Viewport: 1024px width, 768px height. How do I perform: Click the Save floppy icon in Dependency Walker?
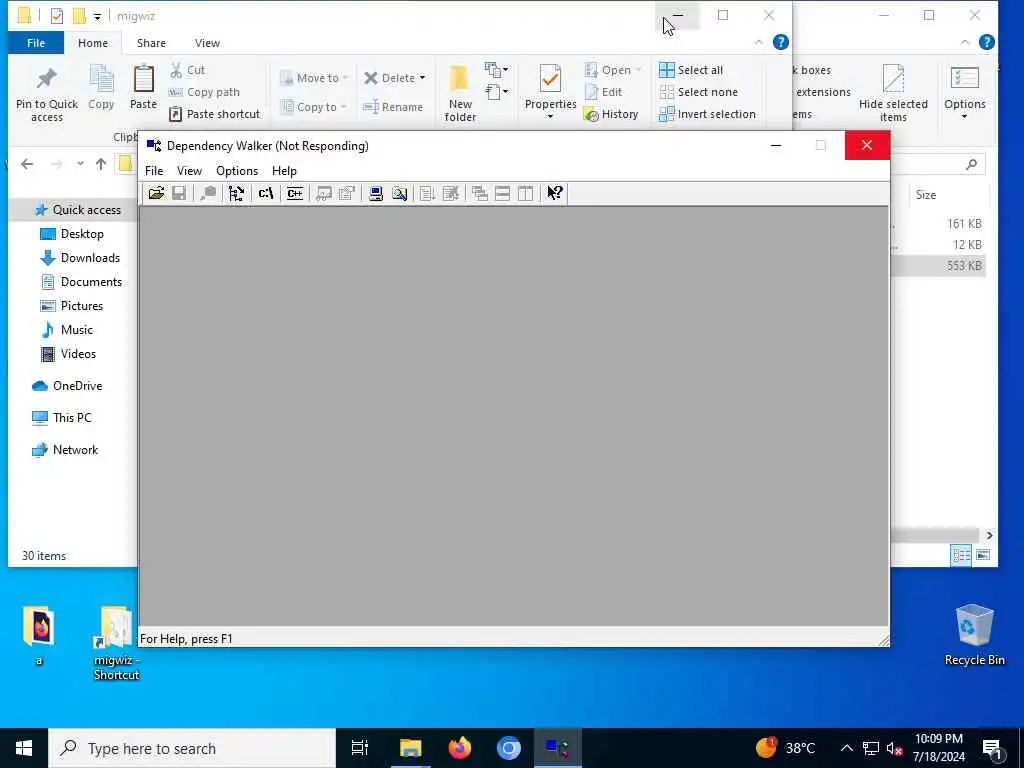coord(179,193)
